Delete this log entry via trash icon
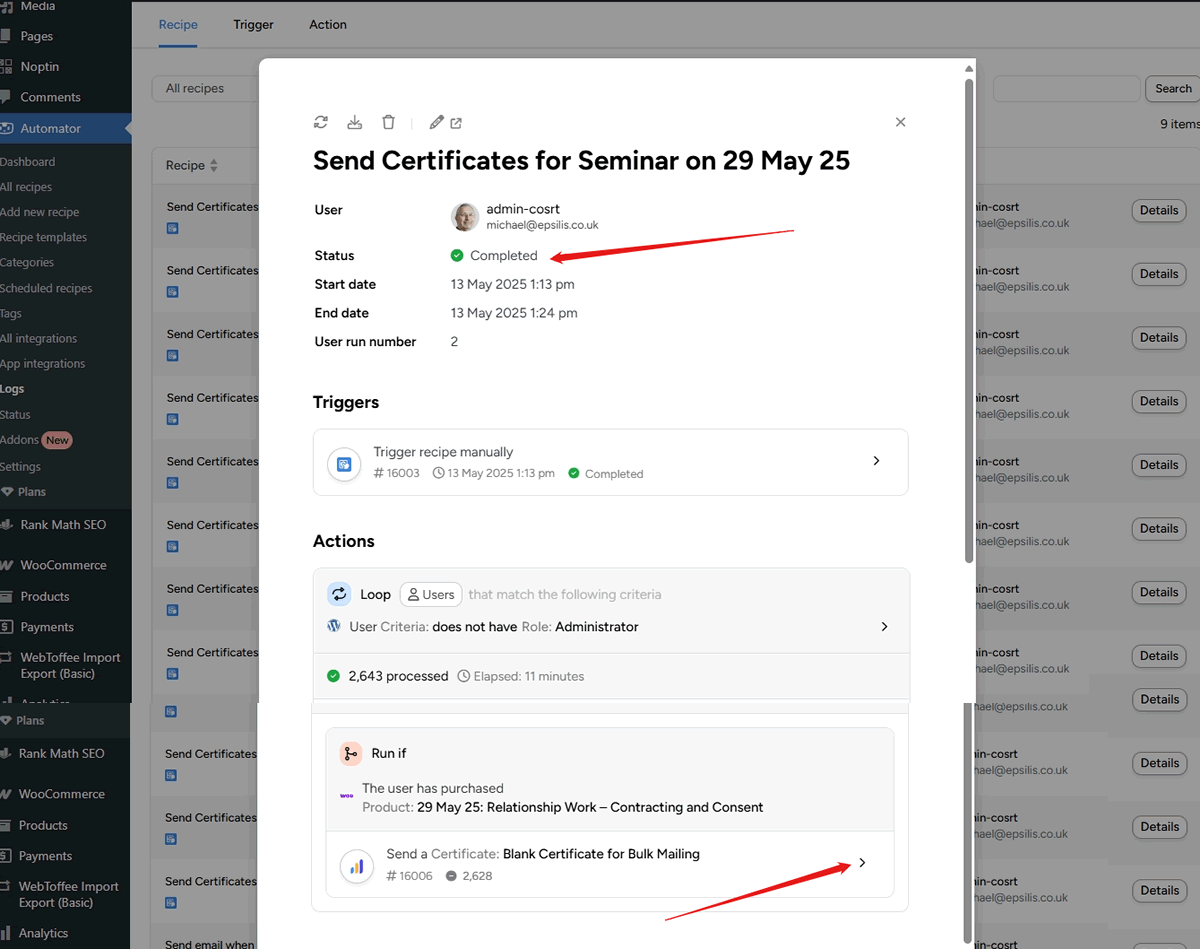The height and width of the screenshot is (949, 1200). [388, 122]
